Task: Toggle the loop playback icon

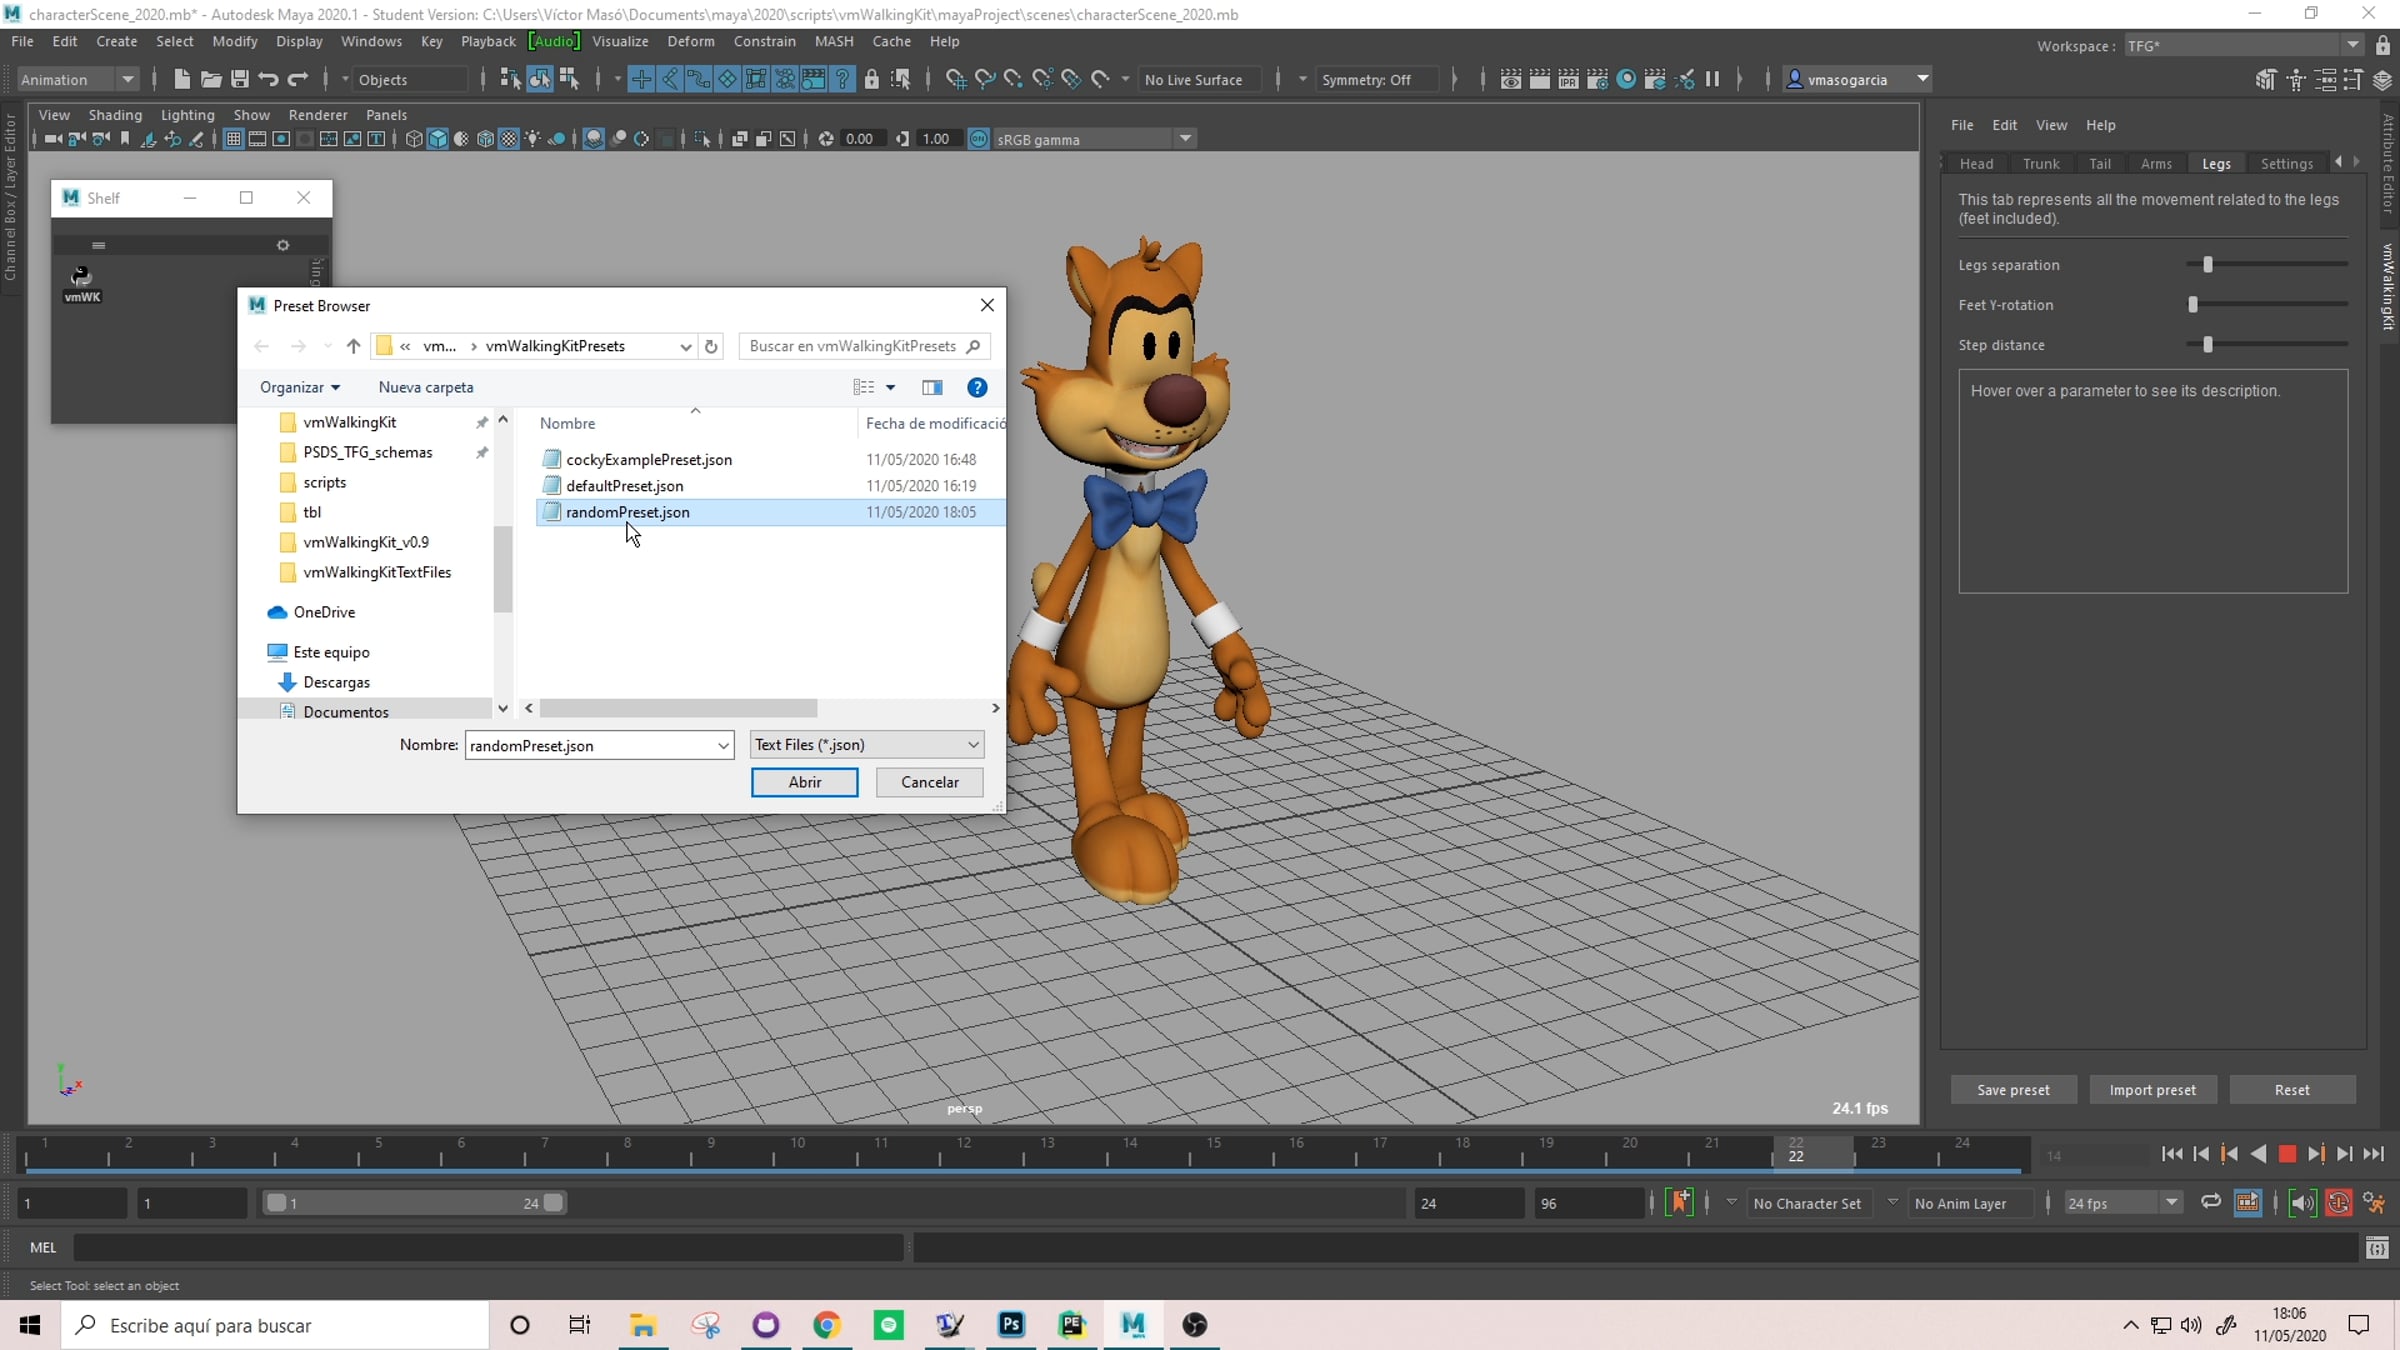Action: coord(2211,1203)
